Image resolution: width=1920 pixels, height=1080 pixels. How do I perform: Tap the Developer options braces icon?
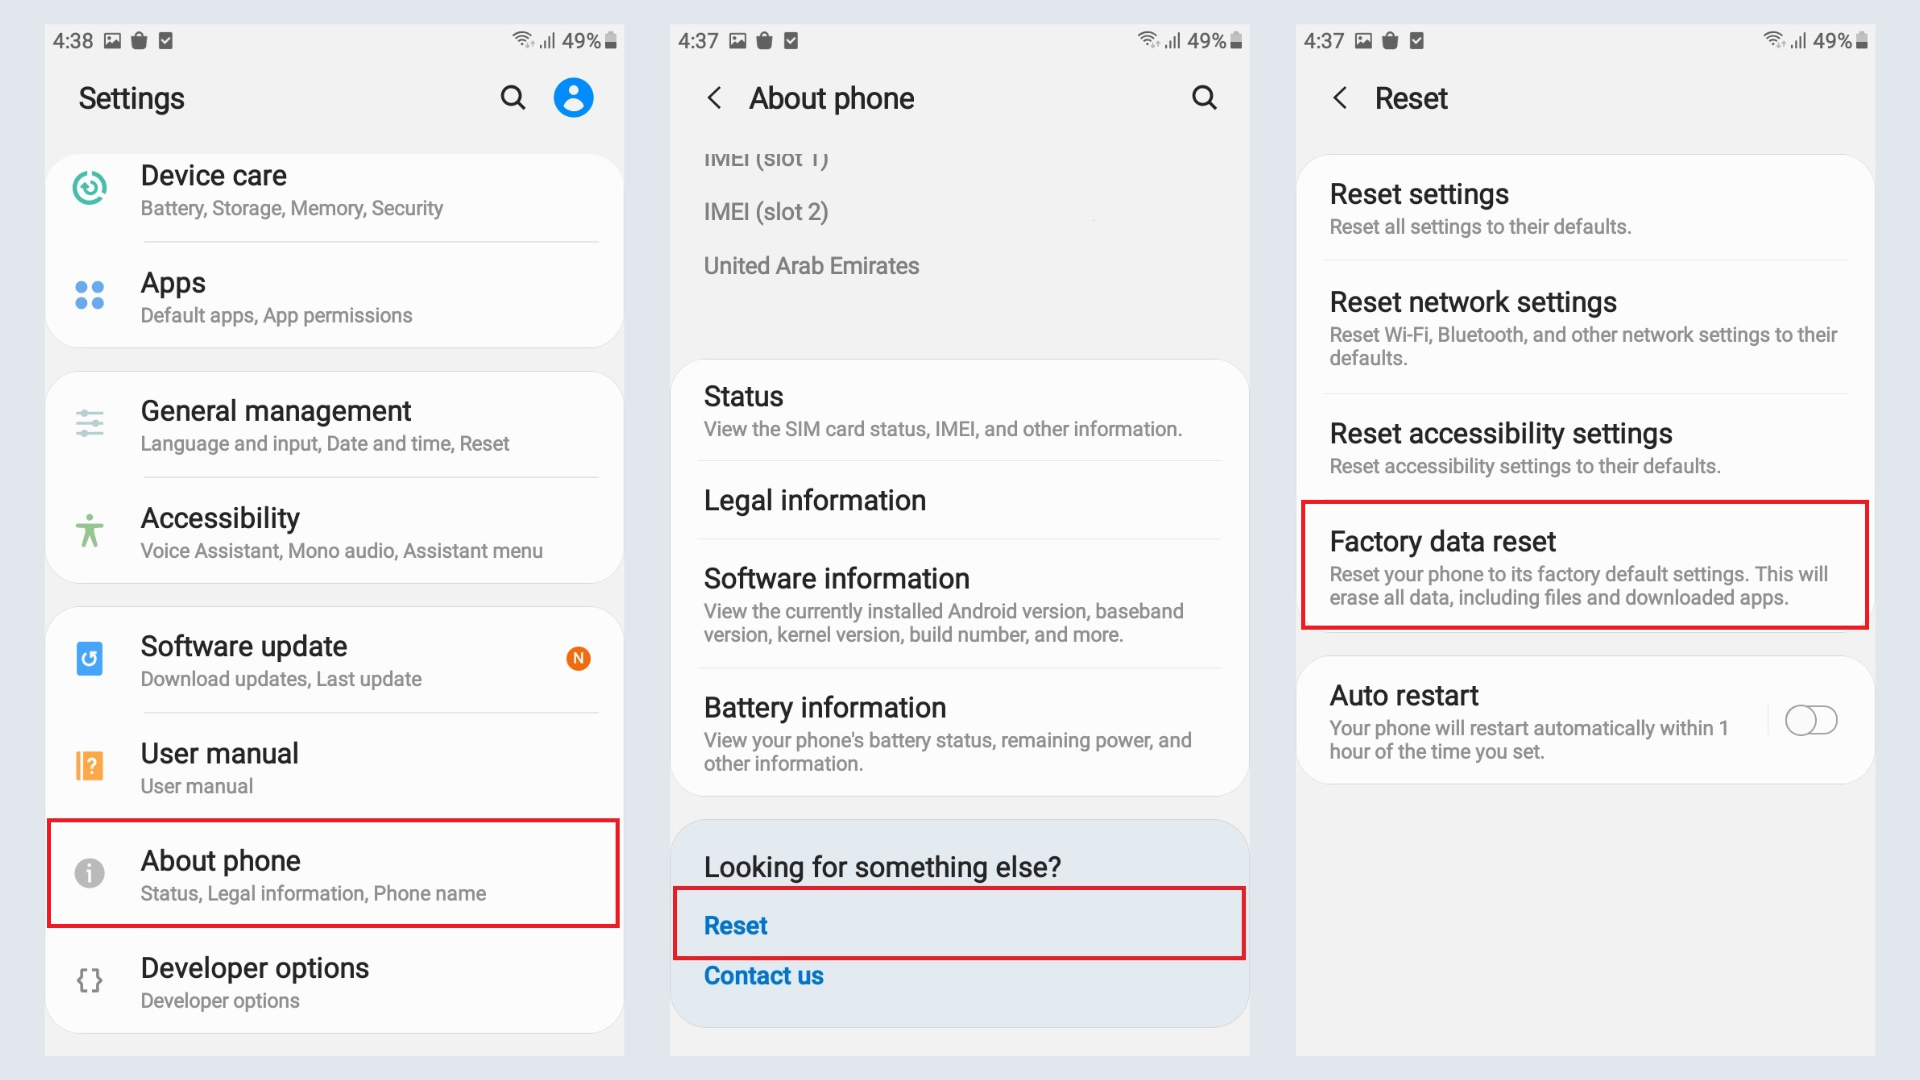90,980
